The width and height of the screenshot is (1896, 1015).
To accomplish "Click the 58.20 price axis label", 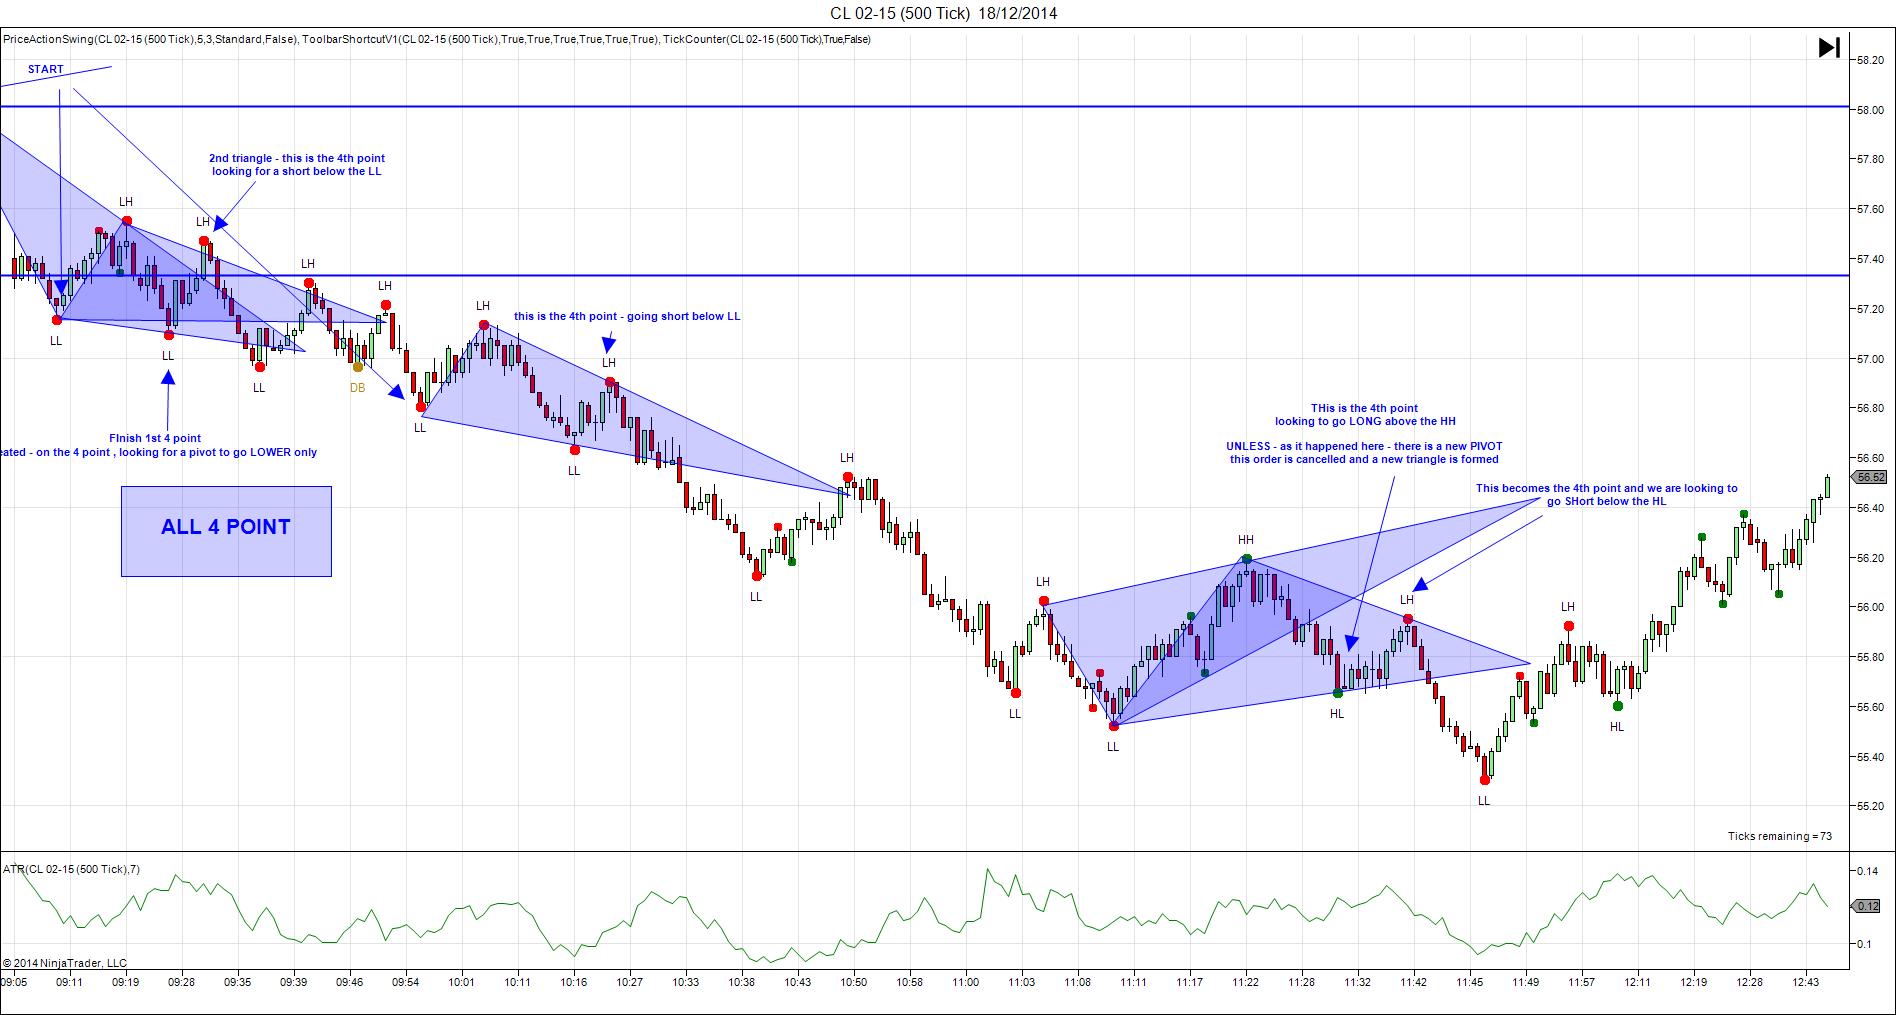I will [1870, 60].
